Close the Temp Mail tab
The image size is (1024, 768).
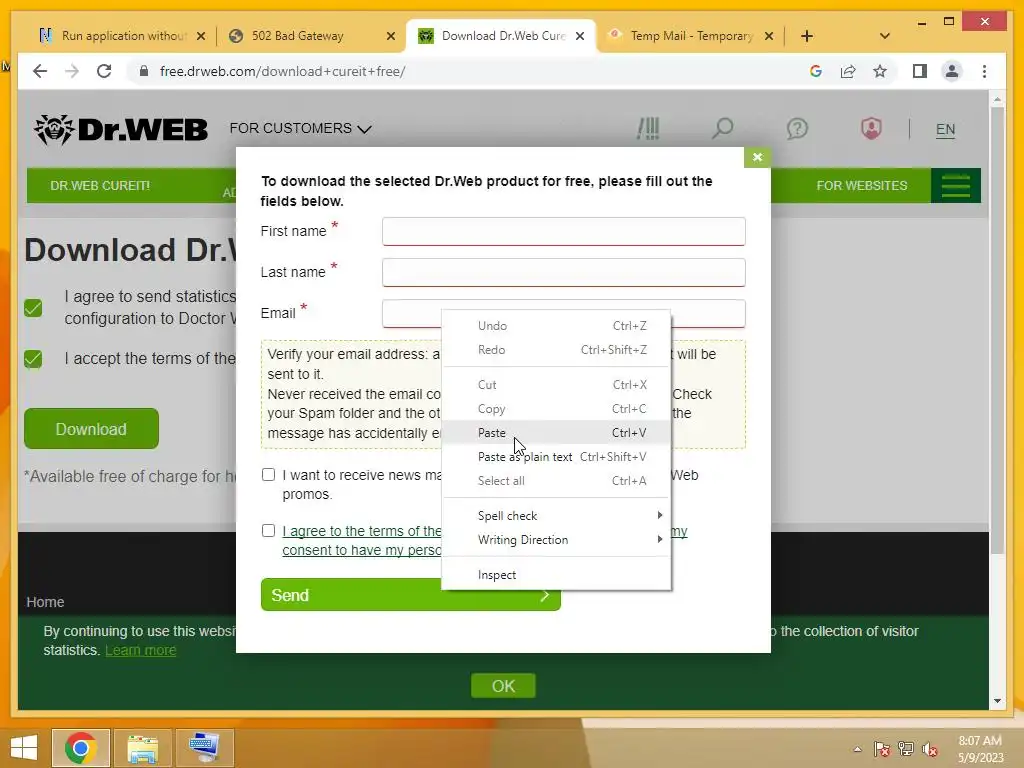coord(769,36)
